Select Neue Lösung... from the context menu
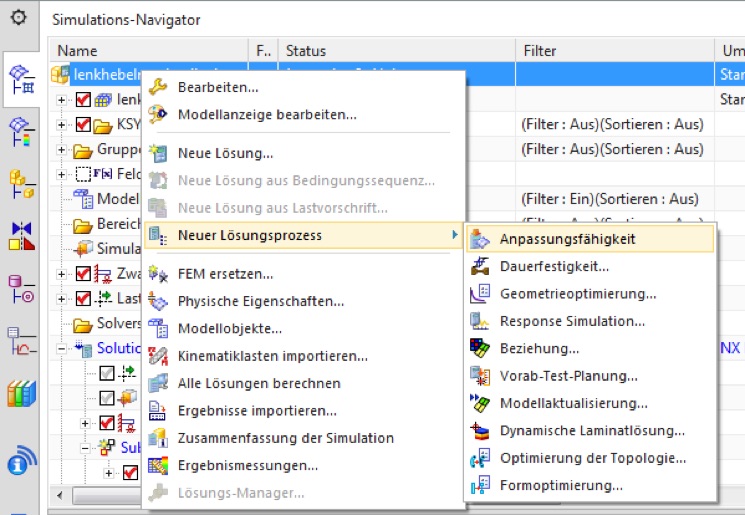Image resolution: width=745 pixels, height=515 pixels. coord(225,153)
